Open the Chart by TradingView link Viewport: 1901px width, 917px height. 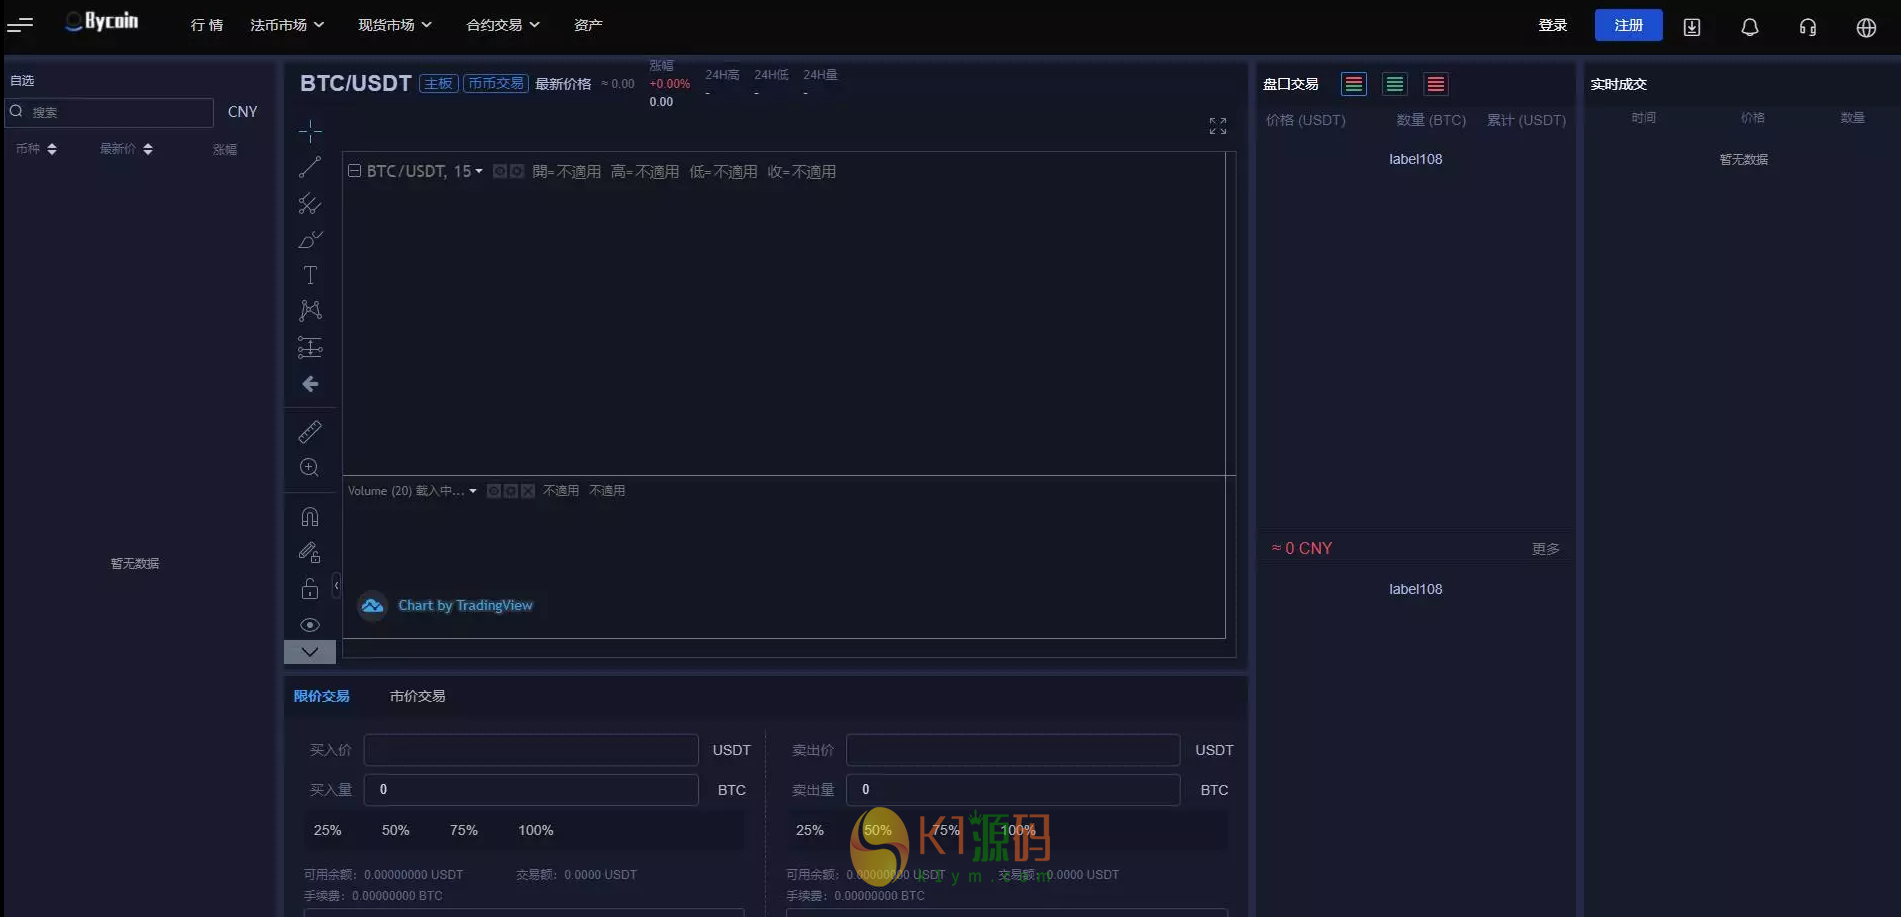click(x=465, y=606)
